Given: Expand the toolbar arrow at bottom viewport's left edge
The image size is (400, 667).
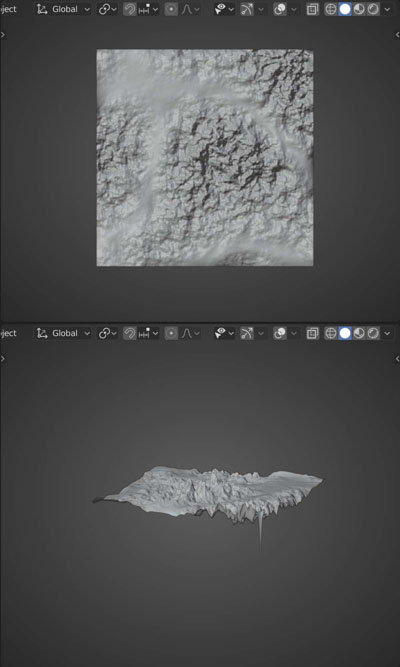Looking at the screenshot, I should pos(3,359).
